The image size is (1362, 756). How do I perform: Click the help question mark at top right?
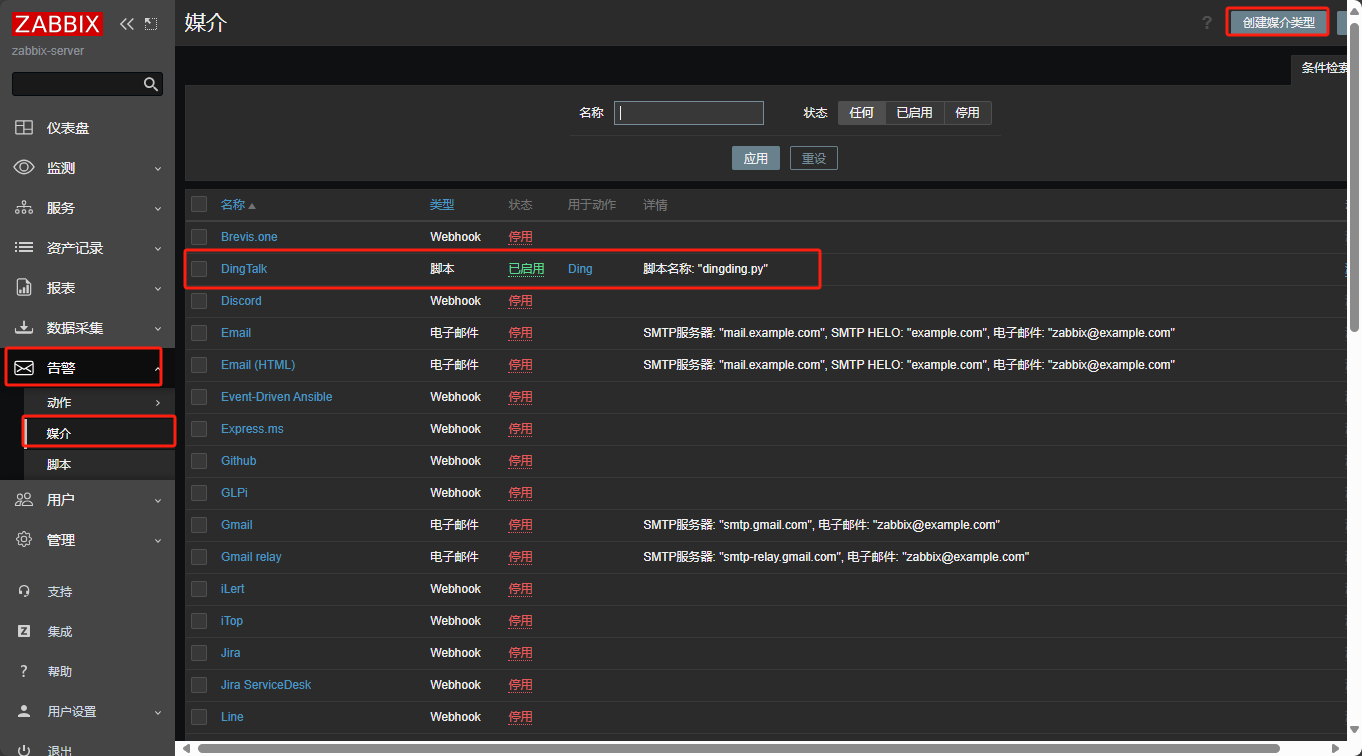tap(1207, 23)
